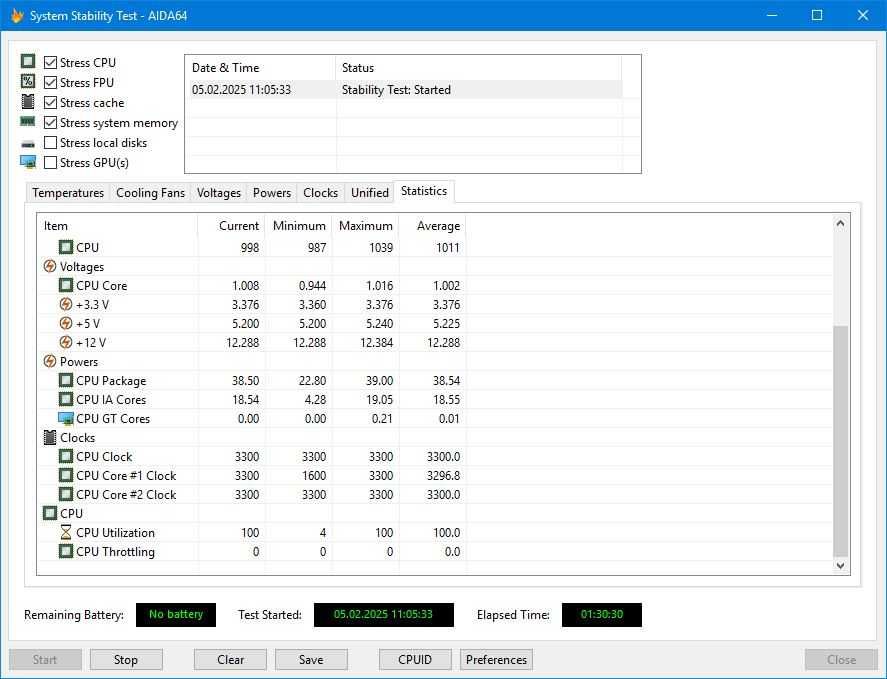The image size is (887, 679).
Task: Click the Average column header
Action: point(432,226)
